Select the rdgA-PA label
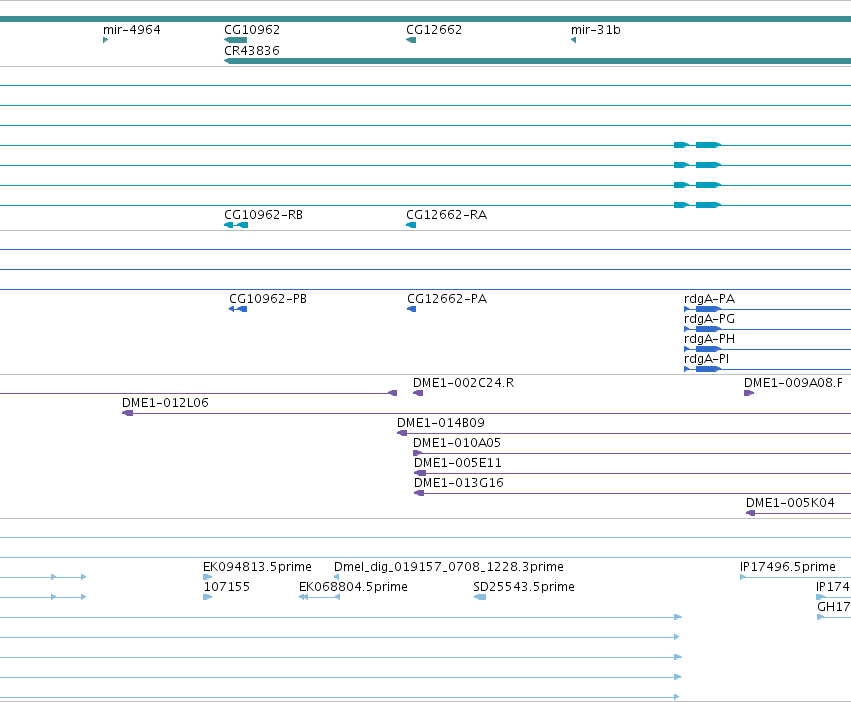Viewport: 851px width, 702px height. 709,299
